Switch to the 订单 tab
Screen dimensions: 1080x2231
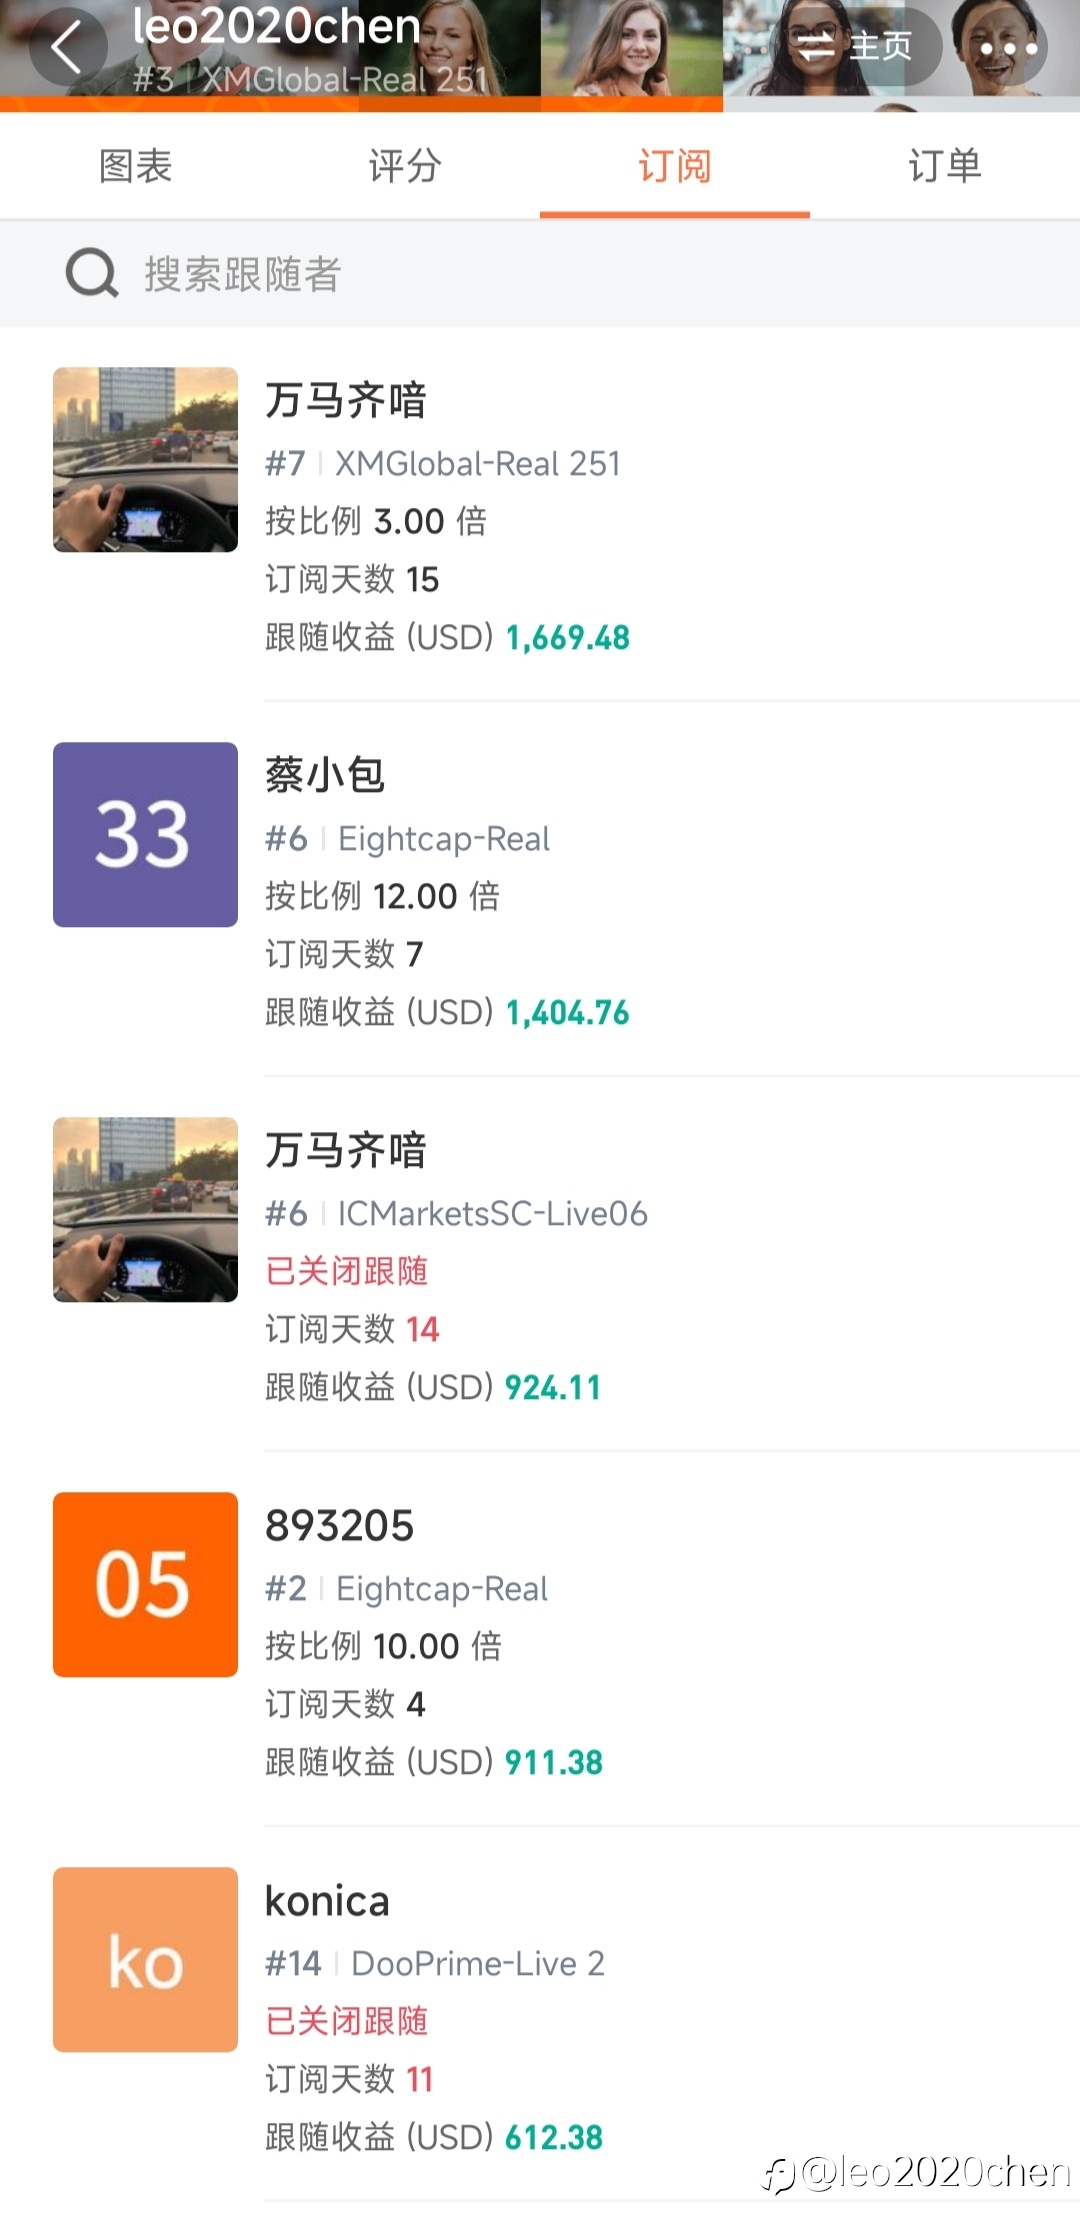(x=945, y=166)
